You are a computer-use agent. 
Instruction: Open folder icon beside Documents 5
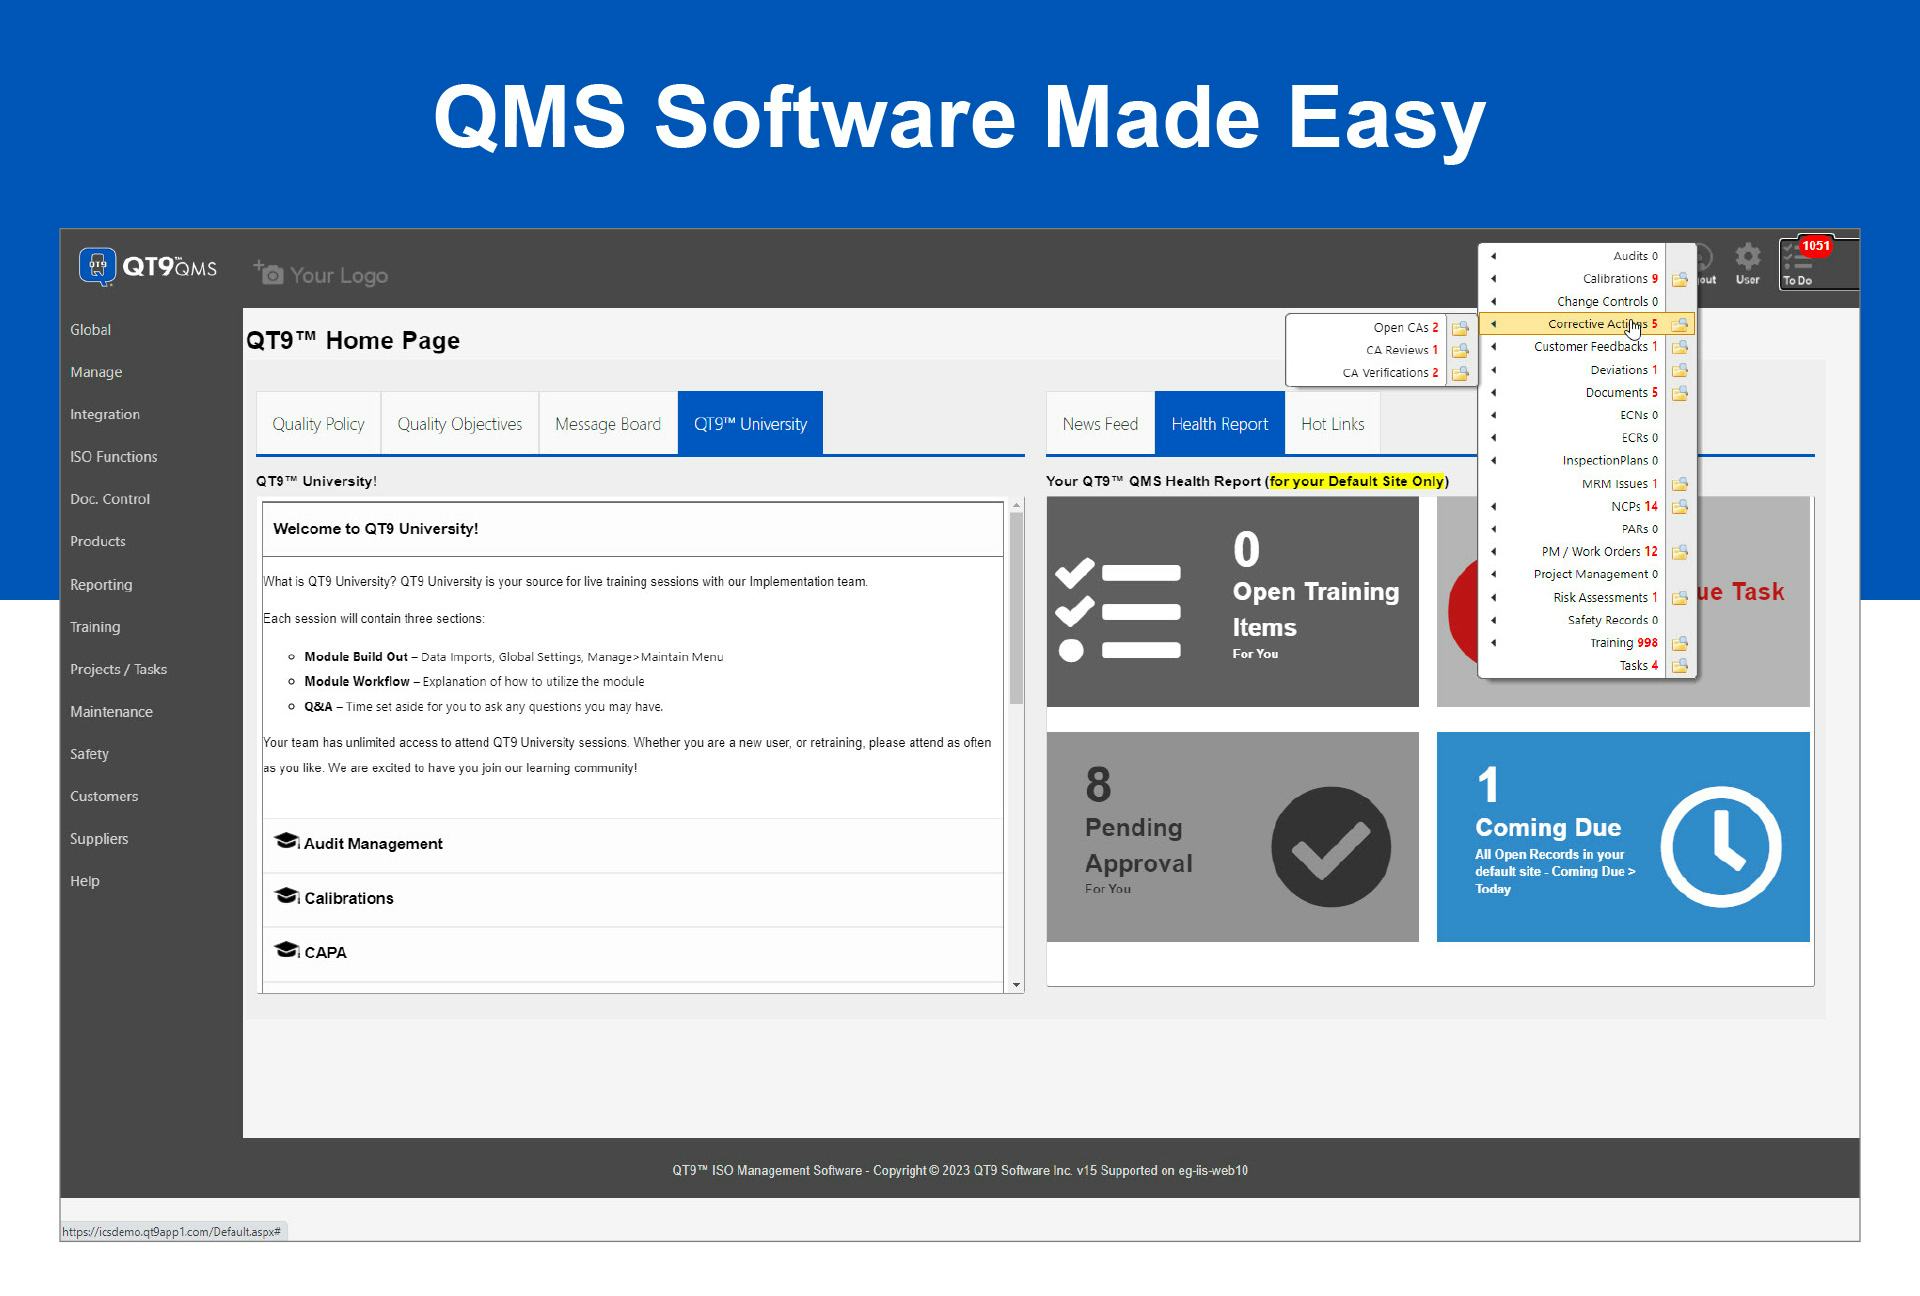[x=1680, y=394]
